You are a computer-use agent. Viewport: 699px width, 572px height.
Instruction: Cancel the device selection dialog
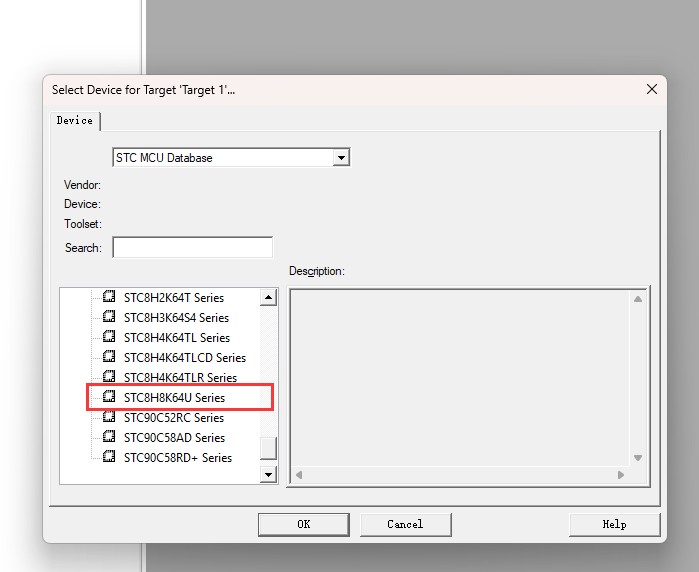[x=405, y=524]
